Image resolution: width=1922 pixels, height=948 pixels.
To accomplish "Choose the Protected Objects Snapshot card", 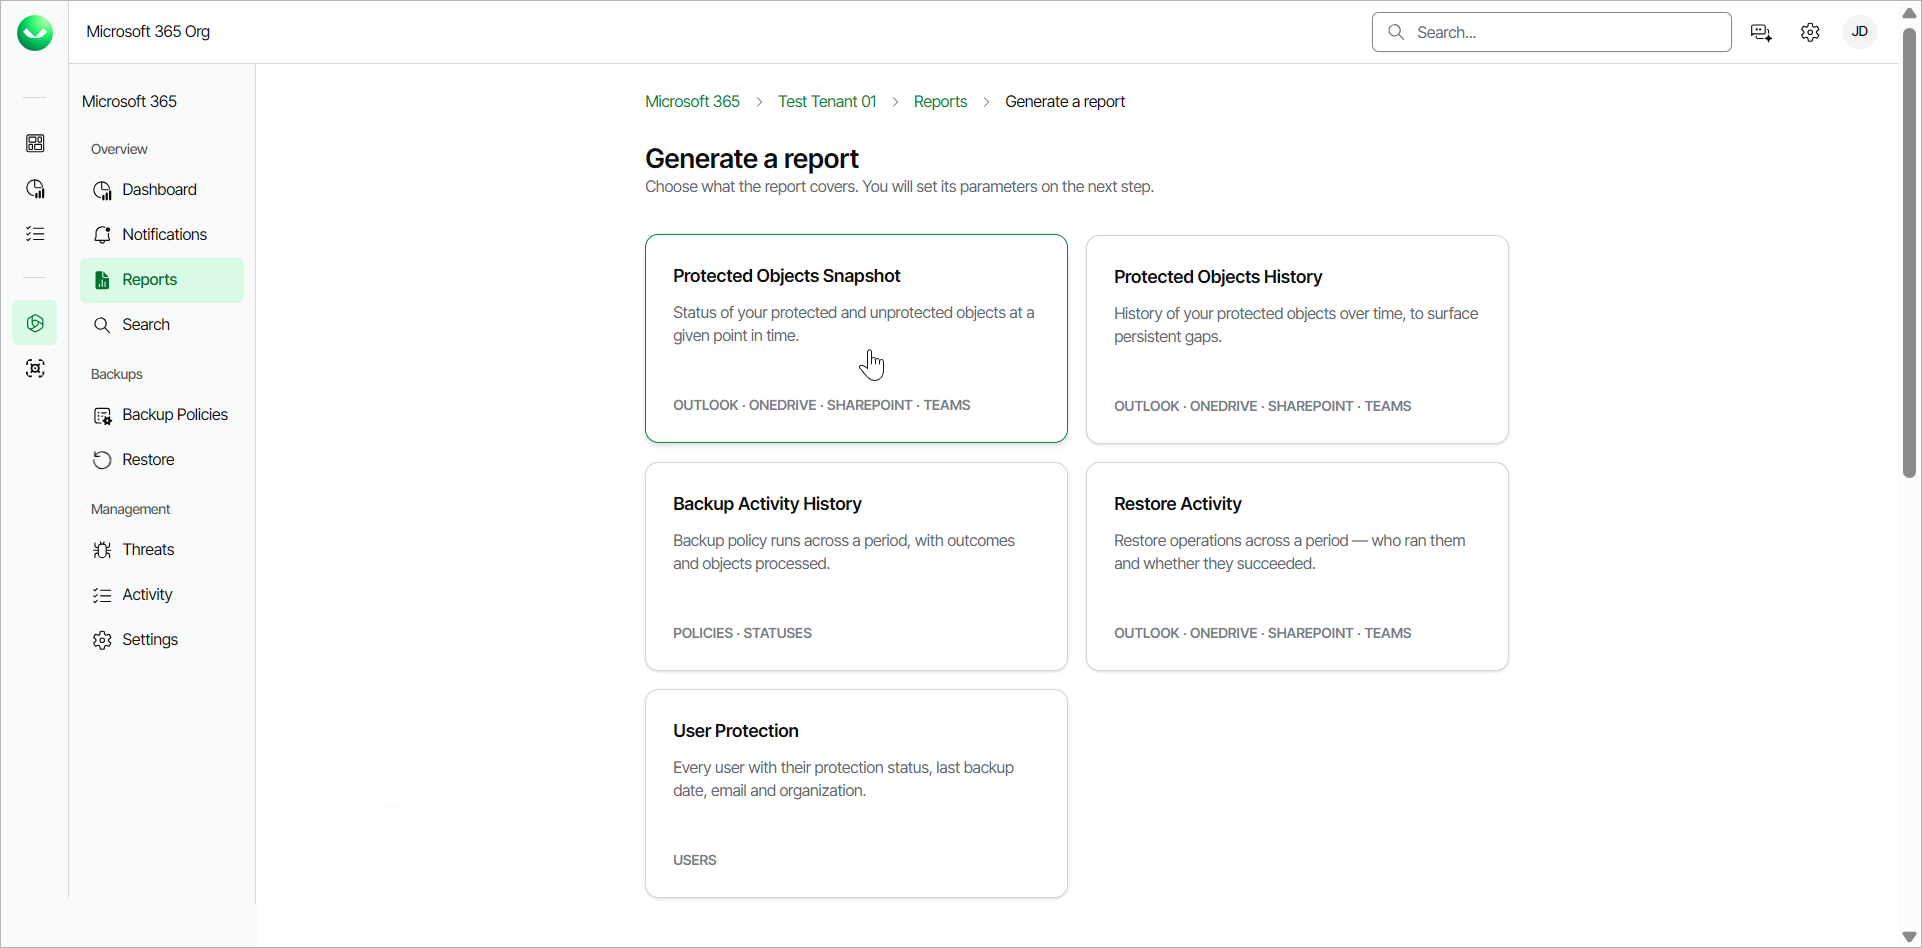I will pyautogui.click(x=856, y=338).
